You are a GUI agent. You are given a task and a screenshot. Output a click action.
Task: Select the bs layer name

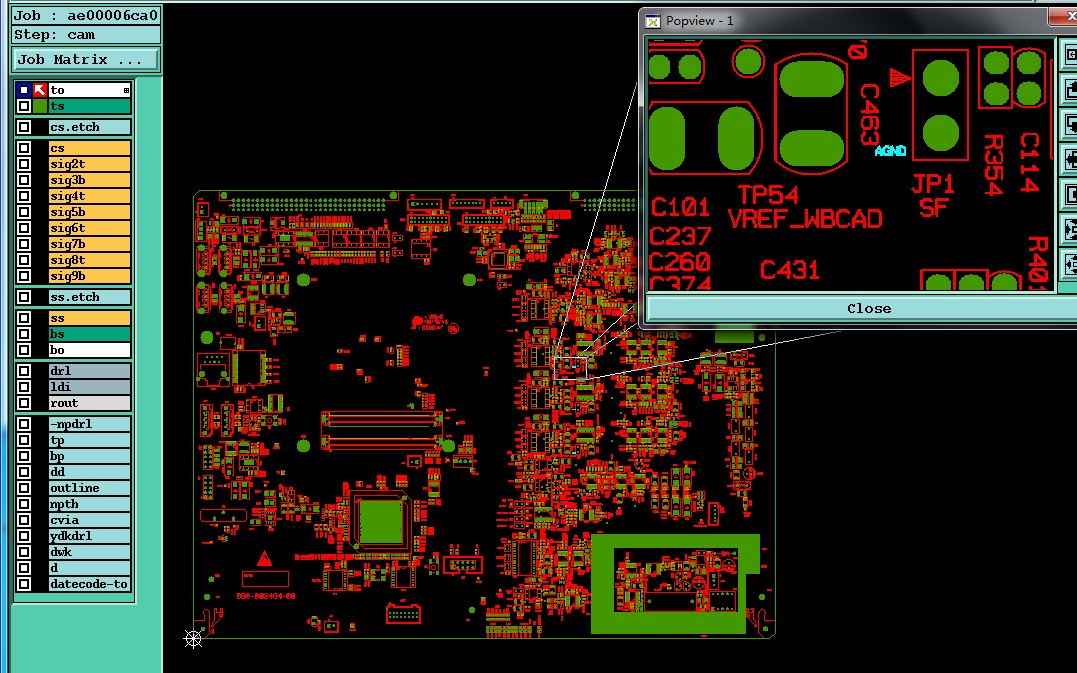tap(89, 334)
